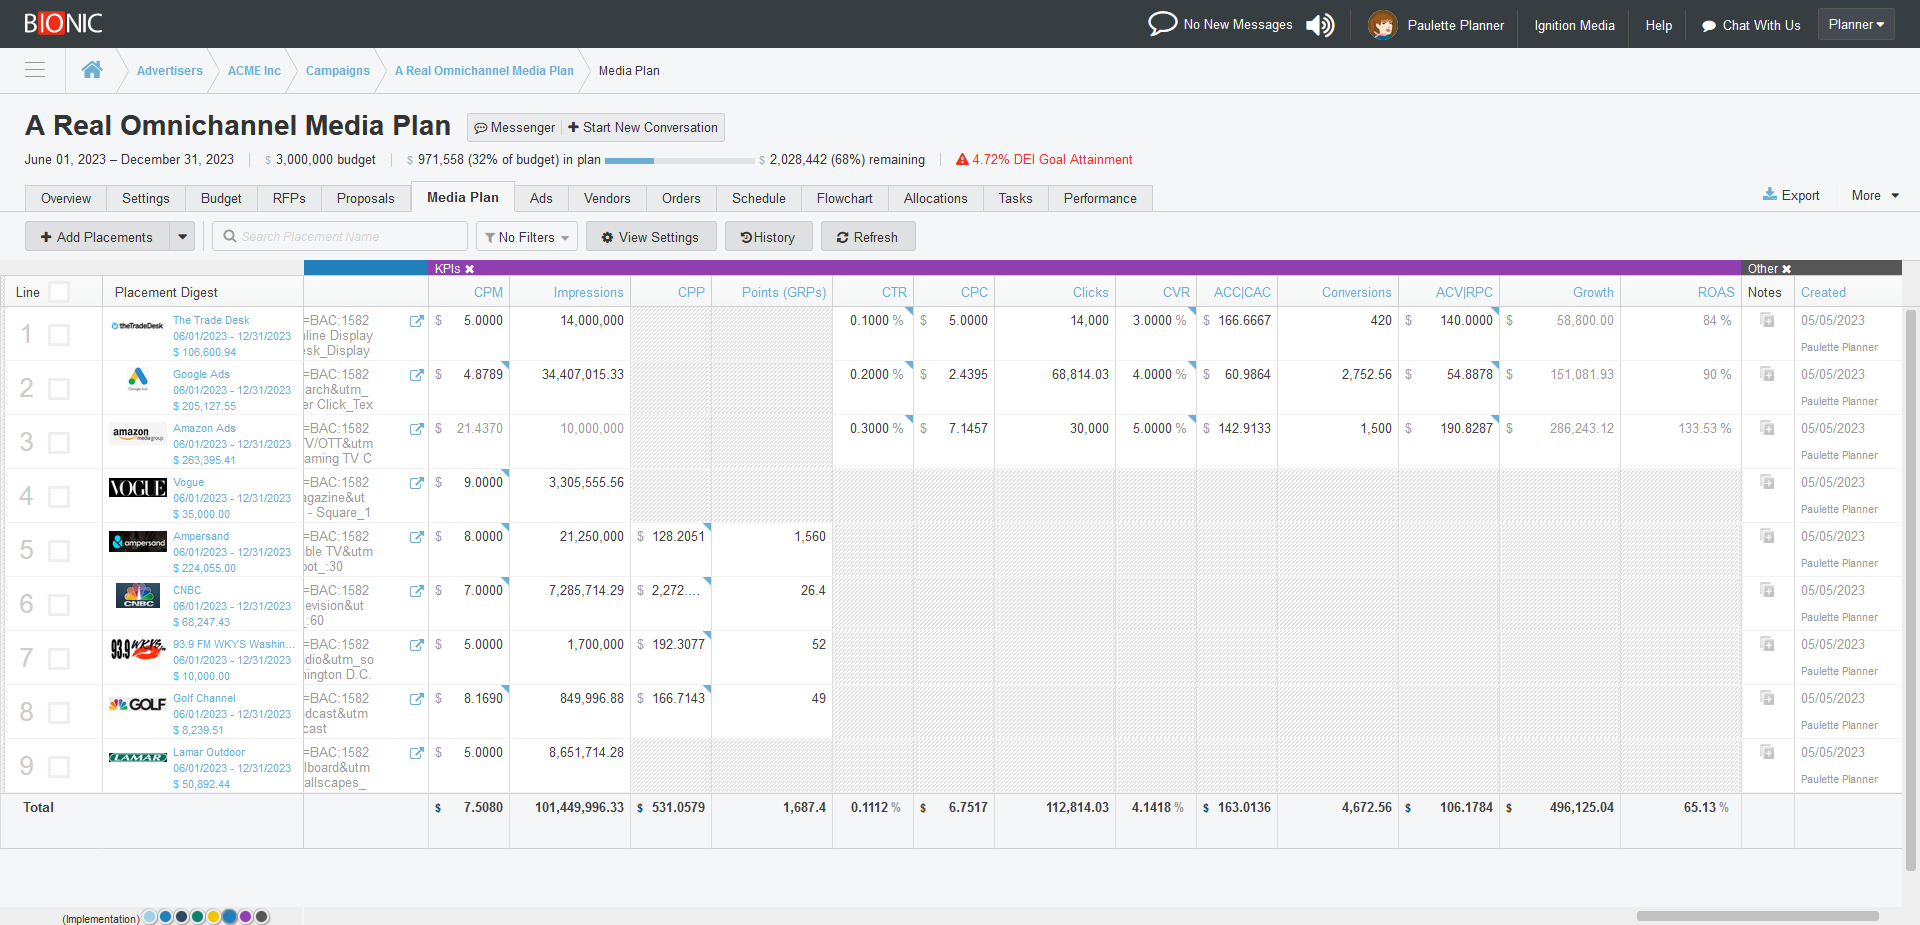Click the 93.9 WKYS vendor logo
1920x925 pixels.
[138, 650]
